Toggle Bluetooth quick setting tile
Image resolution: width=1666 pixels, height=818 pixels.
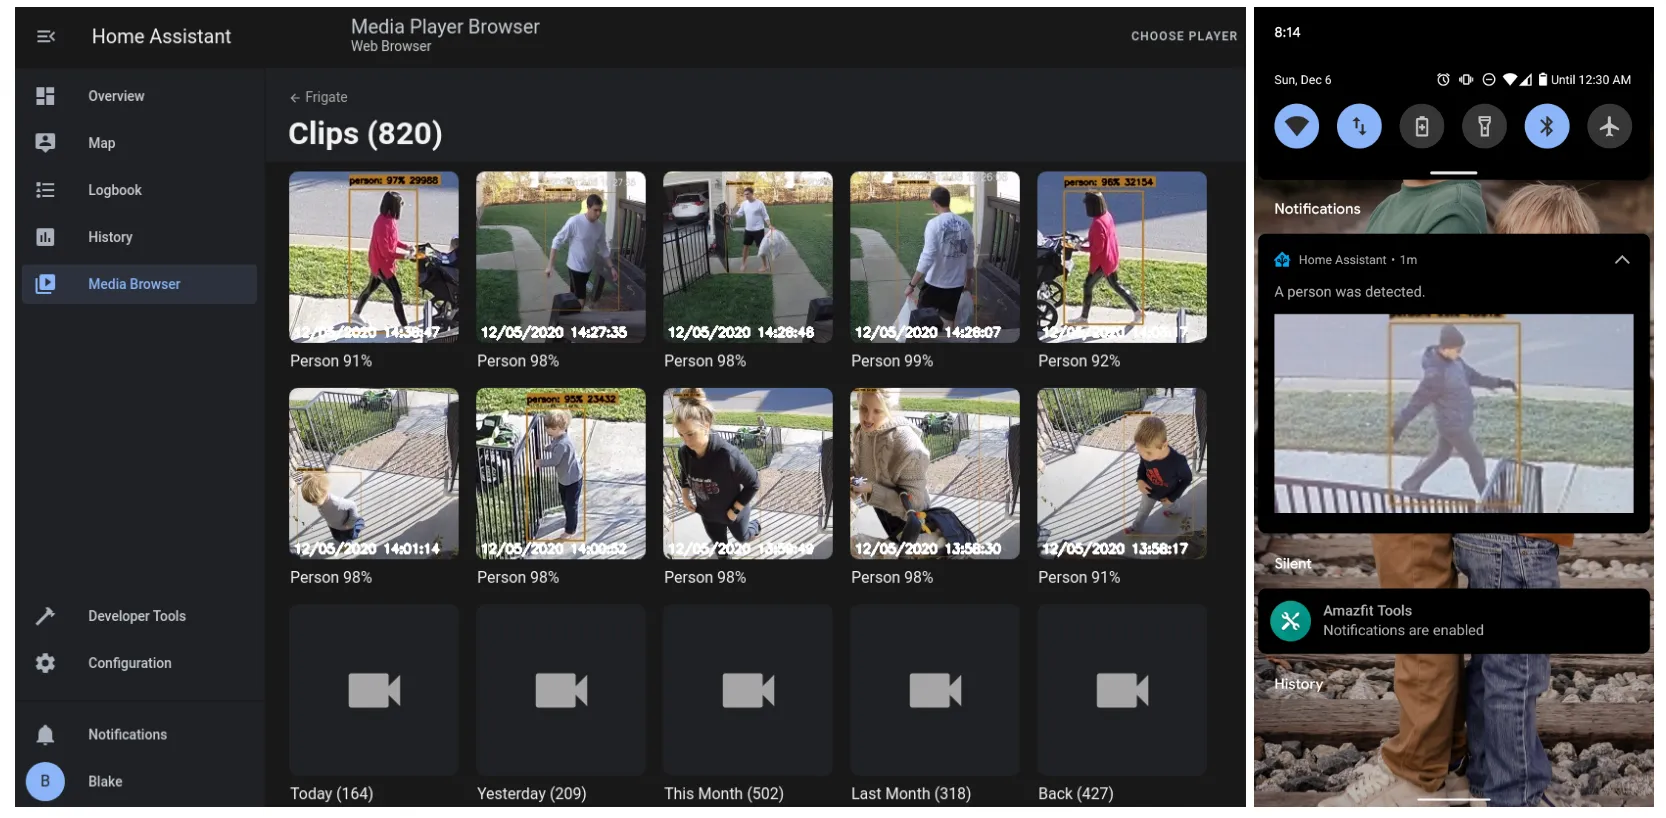[1546, 127]
